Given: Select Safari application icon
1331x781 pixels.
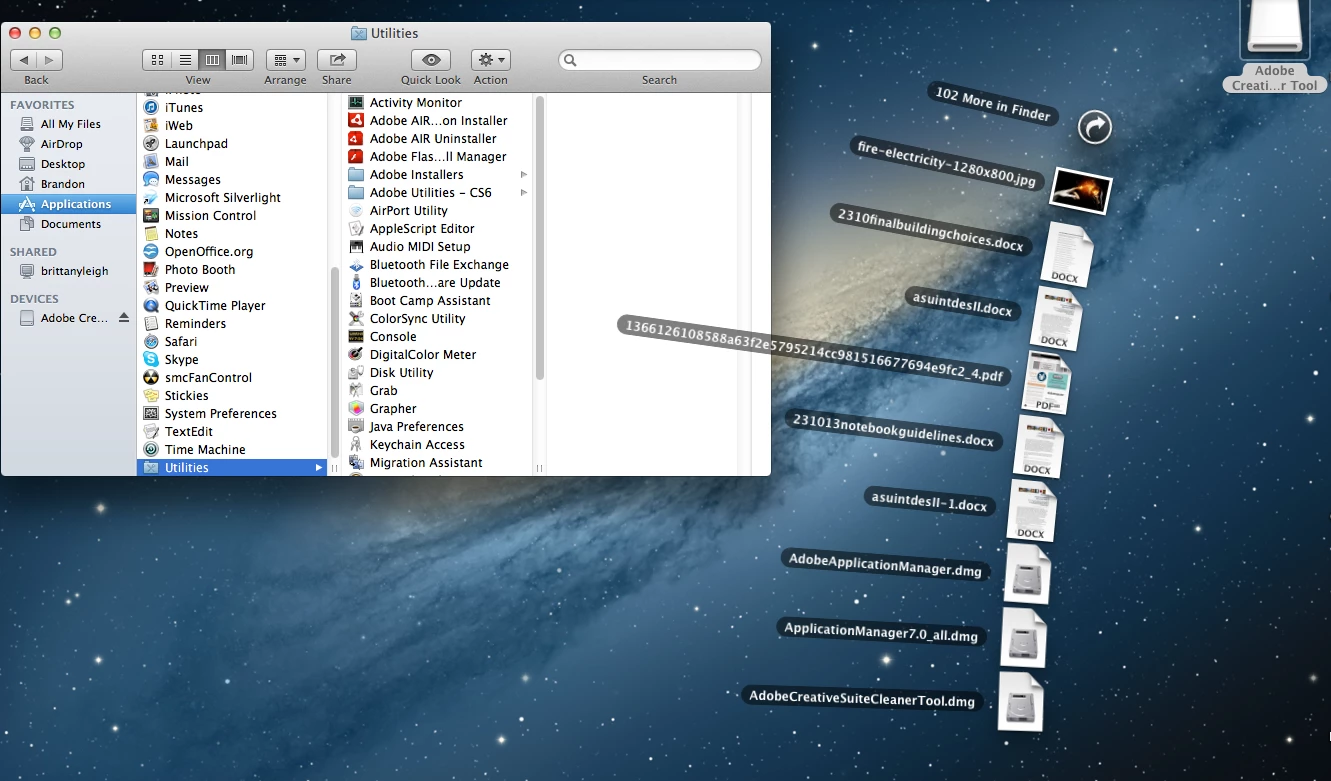Looking at the screenshot, I should [x=151, y=341].
